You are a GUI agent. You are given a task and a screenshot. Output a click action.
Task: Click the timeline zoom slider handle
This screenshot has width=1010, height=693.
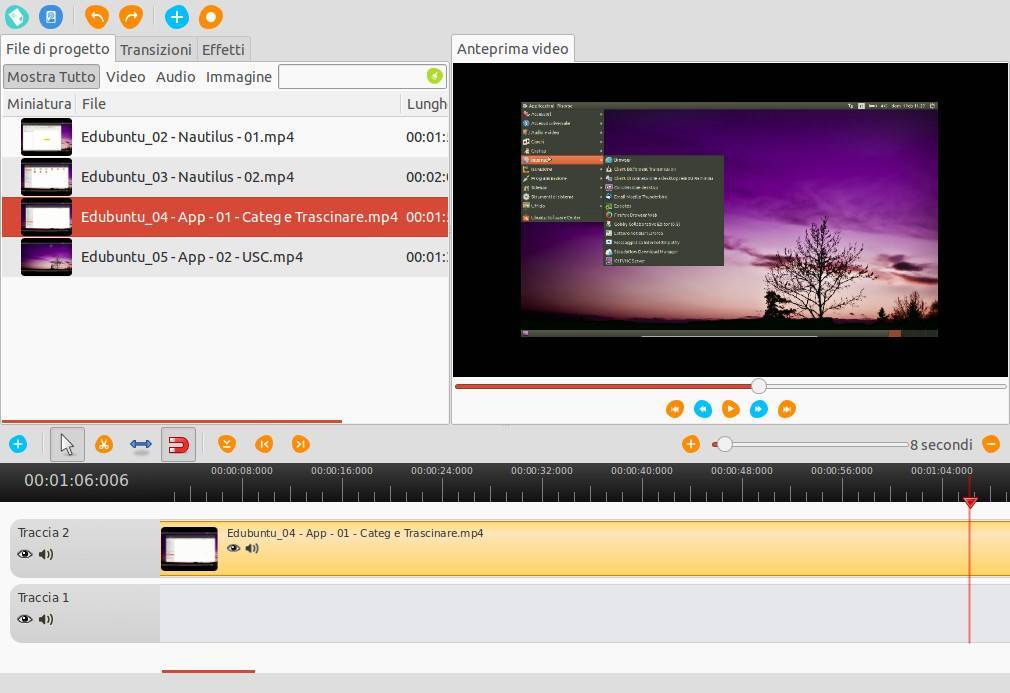pos(725,444)
